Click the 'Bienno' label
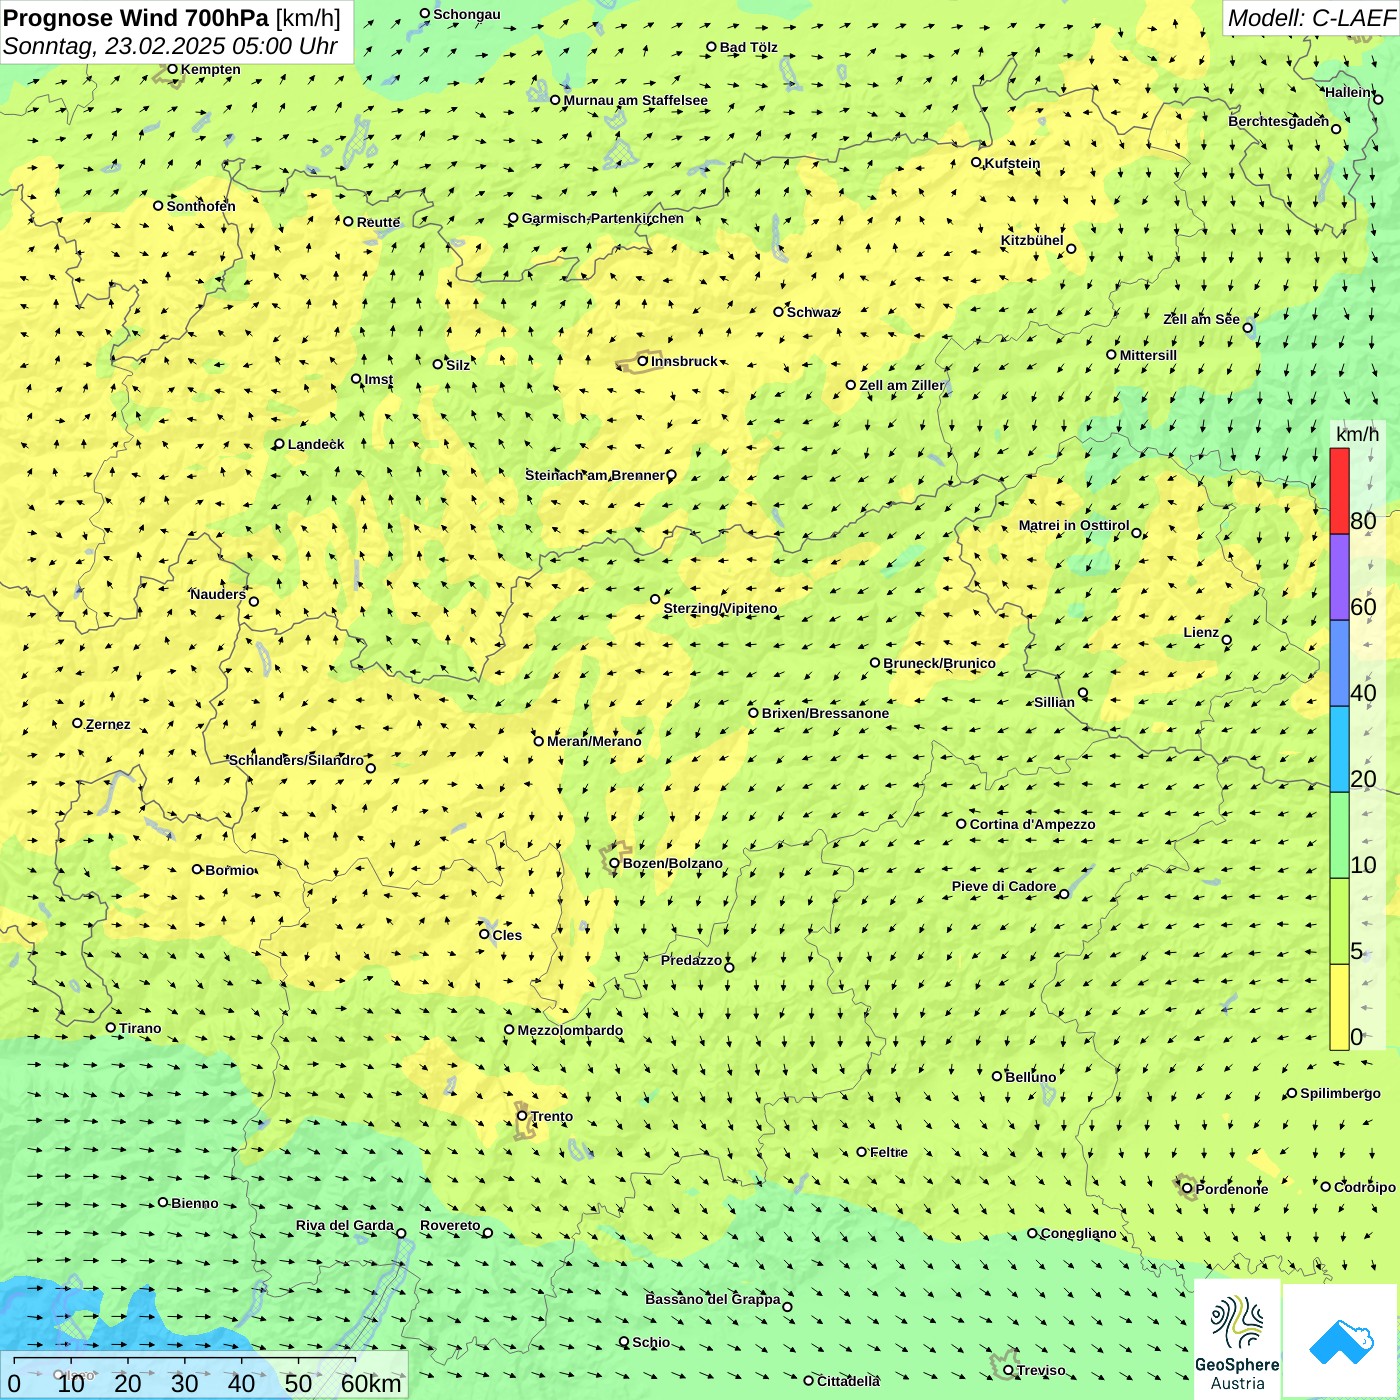The height and width of the screenshot is (1400, 1400). pos(194,1203)
